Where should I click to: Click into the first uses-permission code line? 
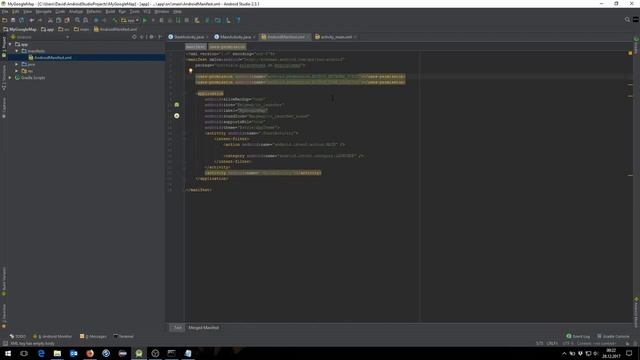point(301,76)
